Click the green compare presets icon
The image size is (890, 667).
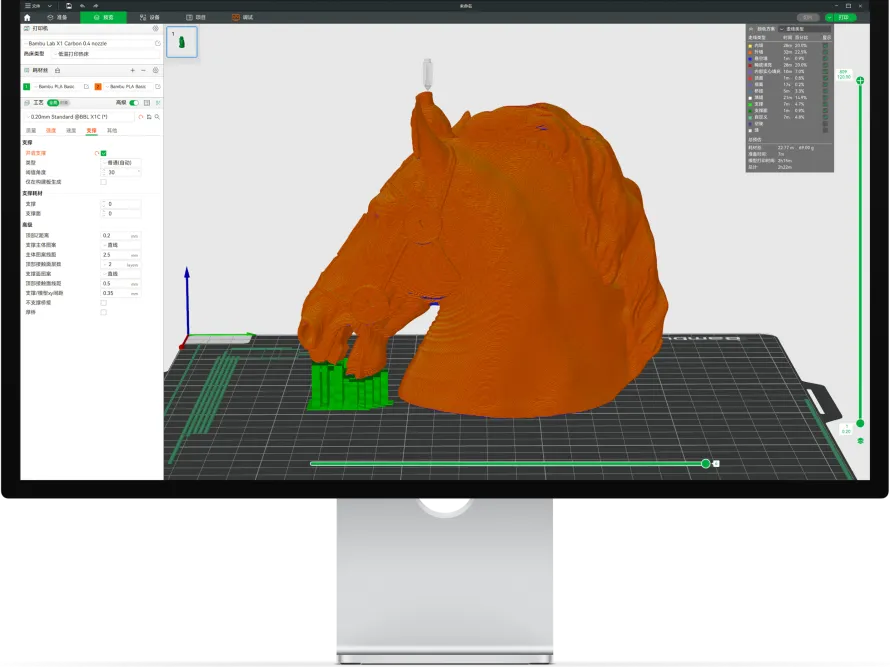click(158, 103)
